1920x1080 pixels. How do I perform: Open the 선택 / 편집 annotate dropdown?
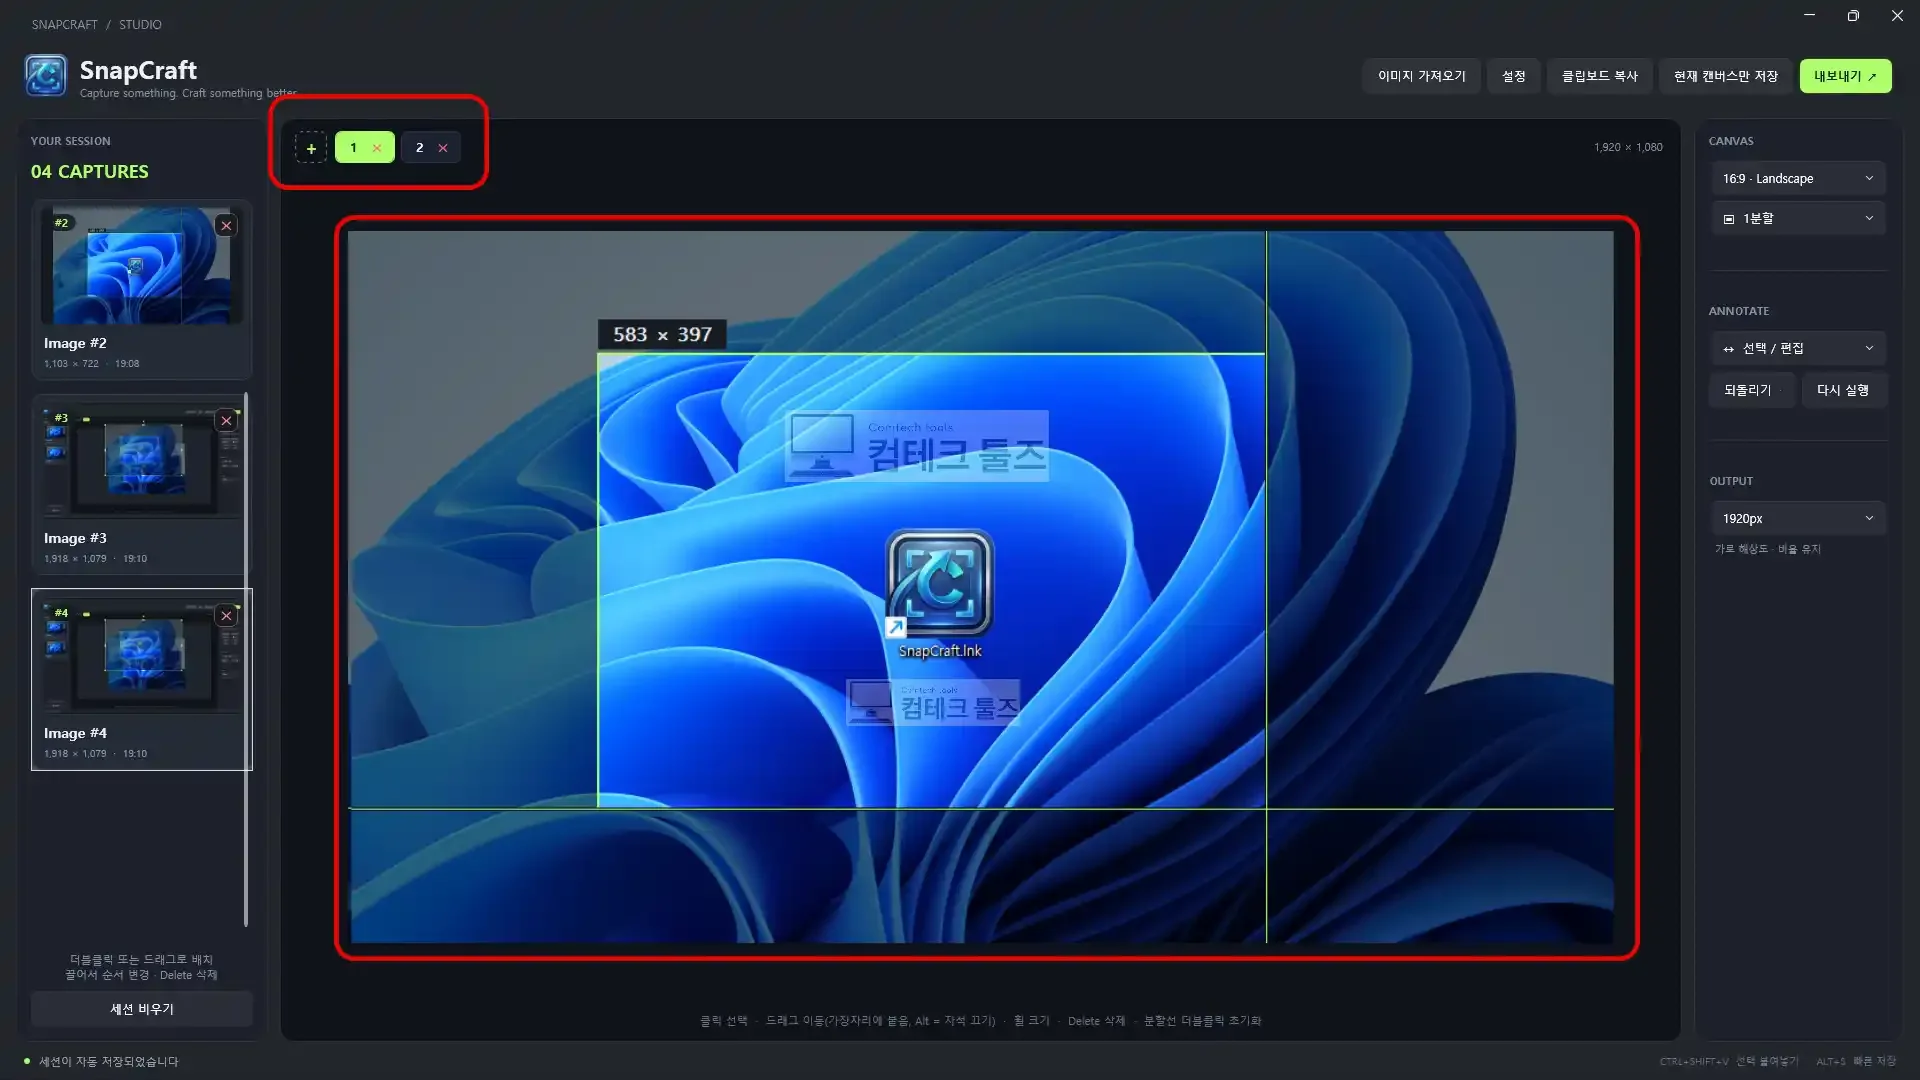coord(1798,349)
